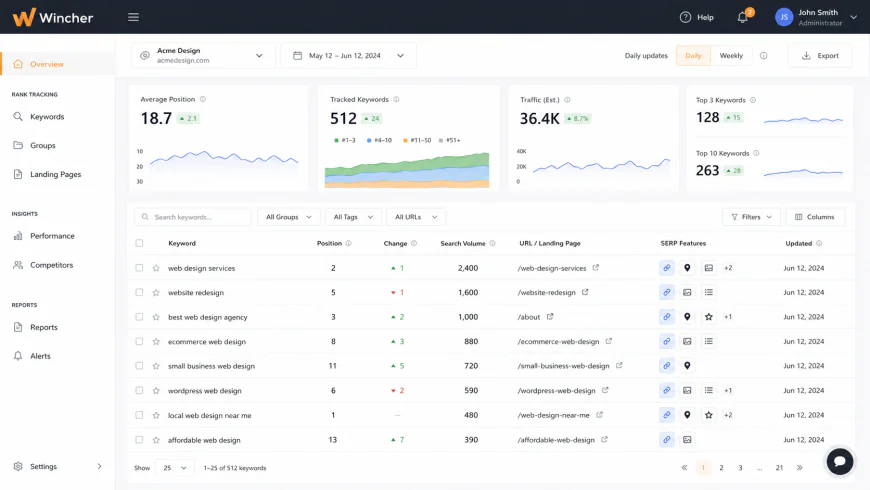Viewport: 870px width, 490px height.
Task: Go to page 2 of keywords
Action: (721, 468)
